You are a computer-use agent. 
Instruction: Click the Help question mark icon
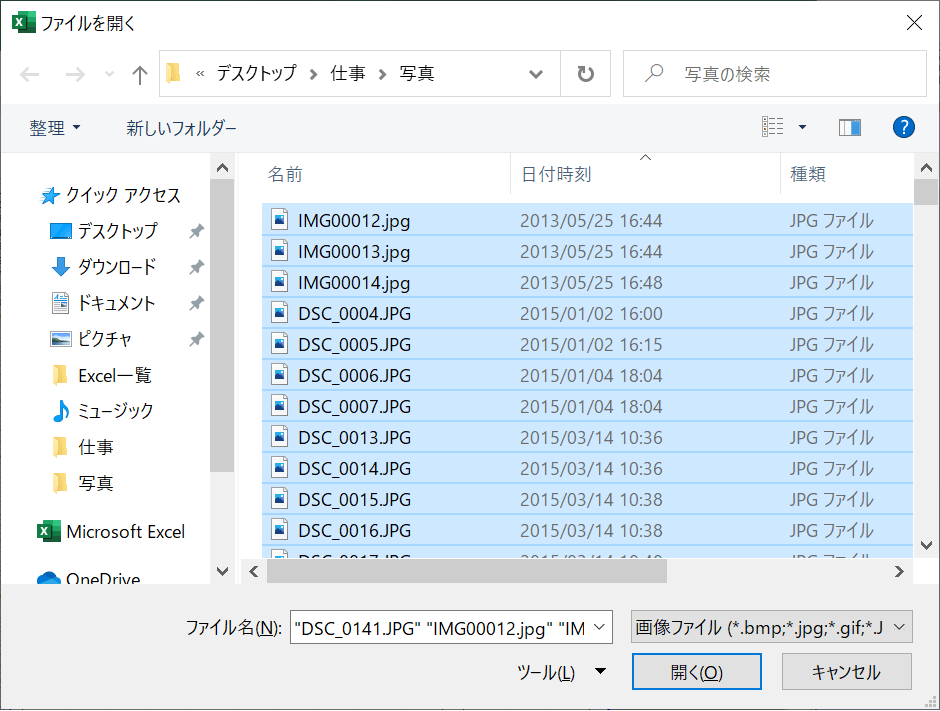tap(903, 127)
